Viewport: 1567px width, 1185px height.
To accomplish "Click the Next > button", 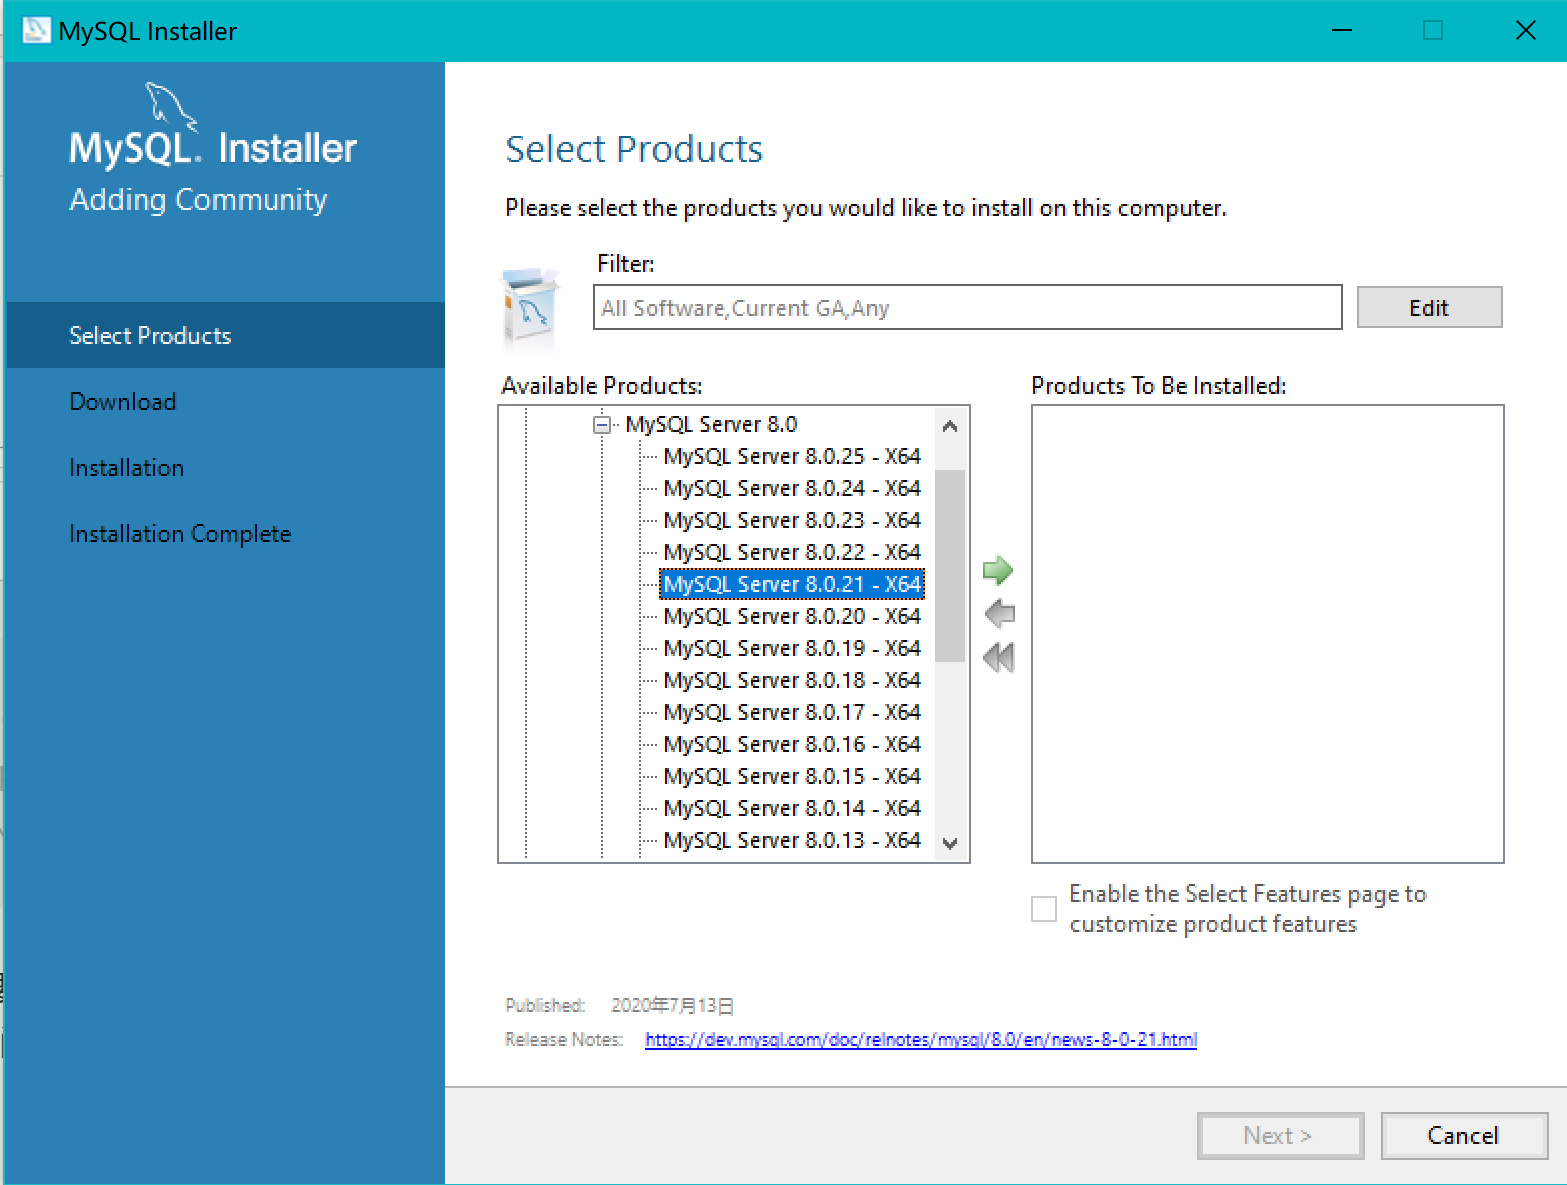I will click(1280, 1136).
